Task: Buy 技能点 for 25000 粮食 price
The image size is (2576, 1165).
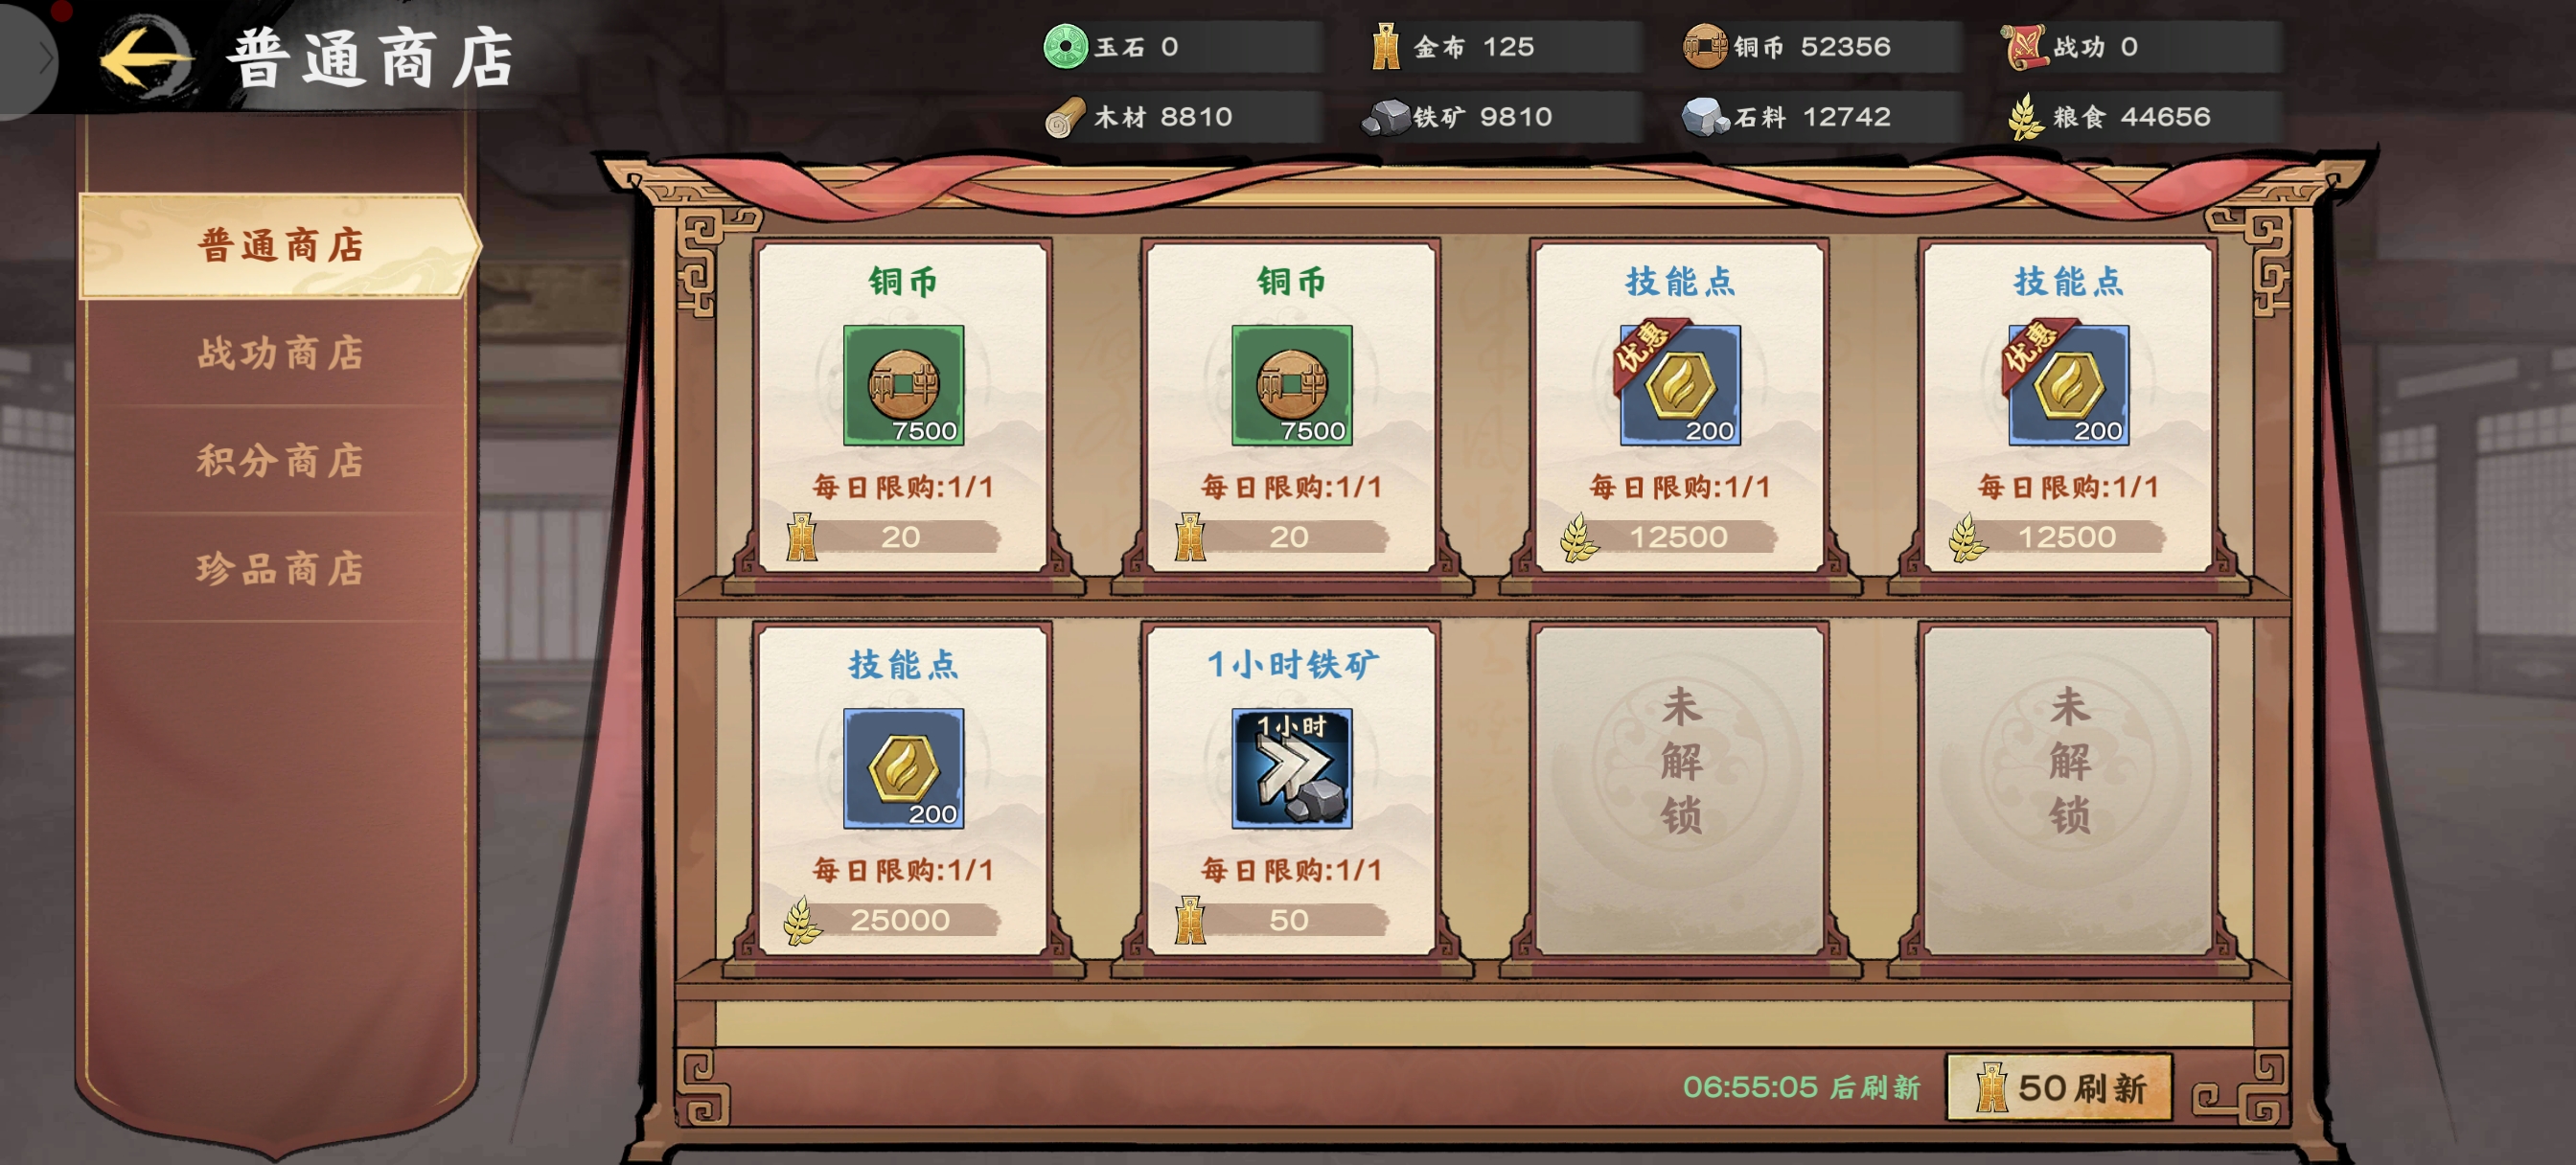Action: 900,920
